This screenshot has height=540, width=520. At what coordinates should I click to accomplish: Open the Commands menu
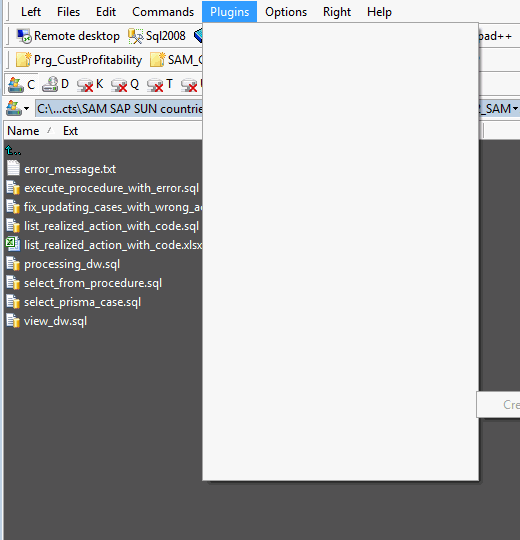point(163,12)
